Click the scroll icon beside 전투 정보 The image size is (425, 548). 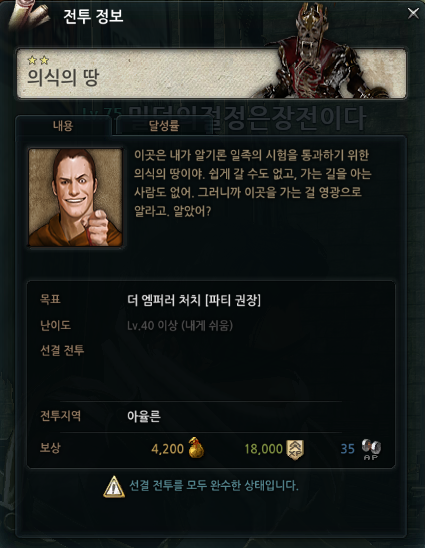[29, 16]
